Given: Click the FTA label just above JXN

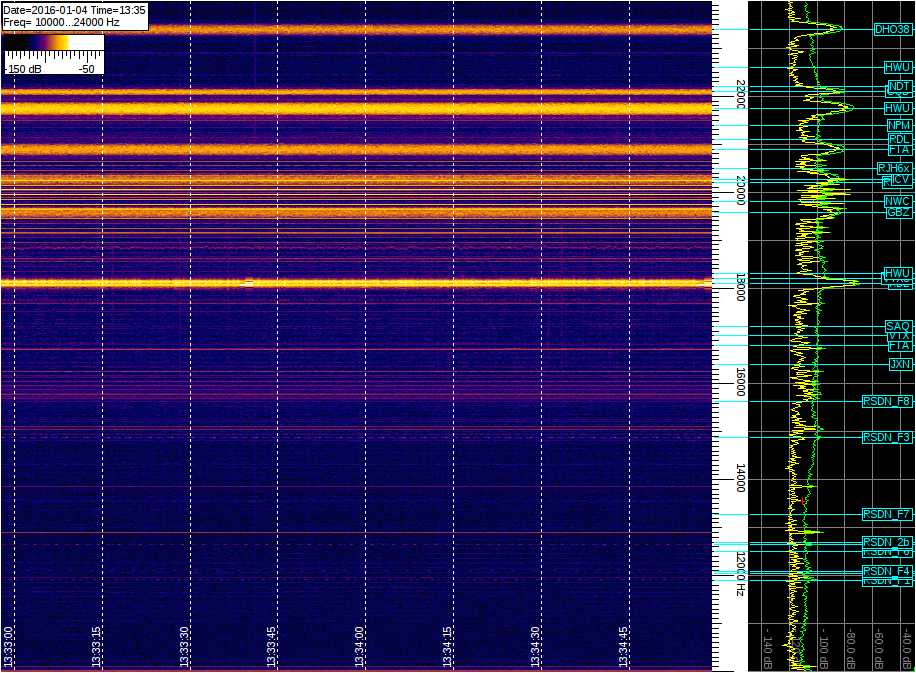Looking at the screenshot, I should 900,346.
